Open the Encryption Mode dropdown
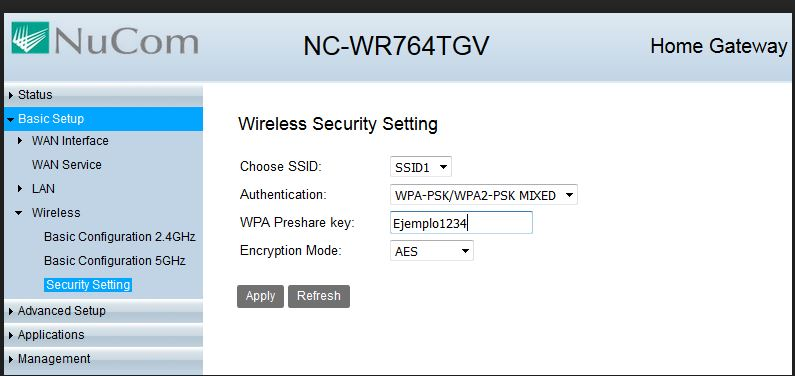The height and width of the screenshot is (376, 795). (431, 250)
